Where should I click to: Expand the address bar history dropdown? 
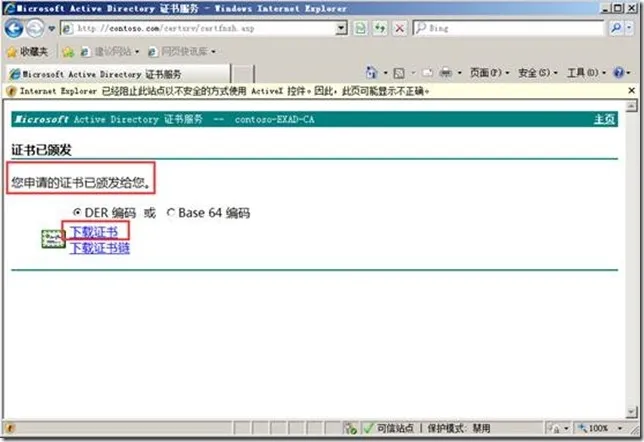pyautogui.click(x=341, y=28)
